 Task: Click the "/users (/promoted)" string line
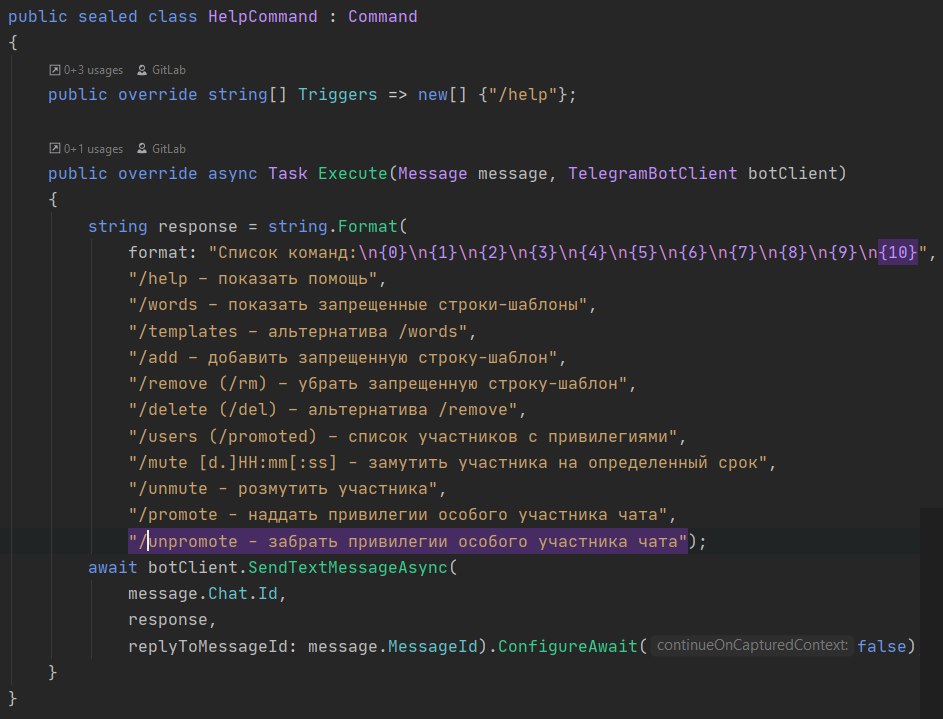click(402, 436)
